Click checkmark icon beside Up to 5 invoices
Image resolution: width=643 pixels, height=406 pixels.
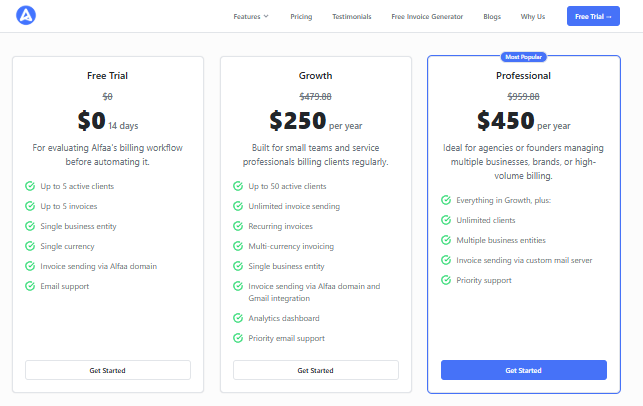(x=30, y=206)
